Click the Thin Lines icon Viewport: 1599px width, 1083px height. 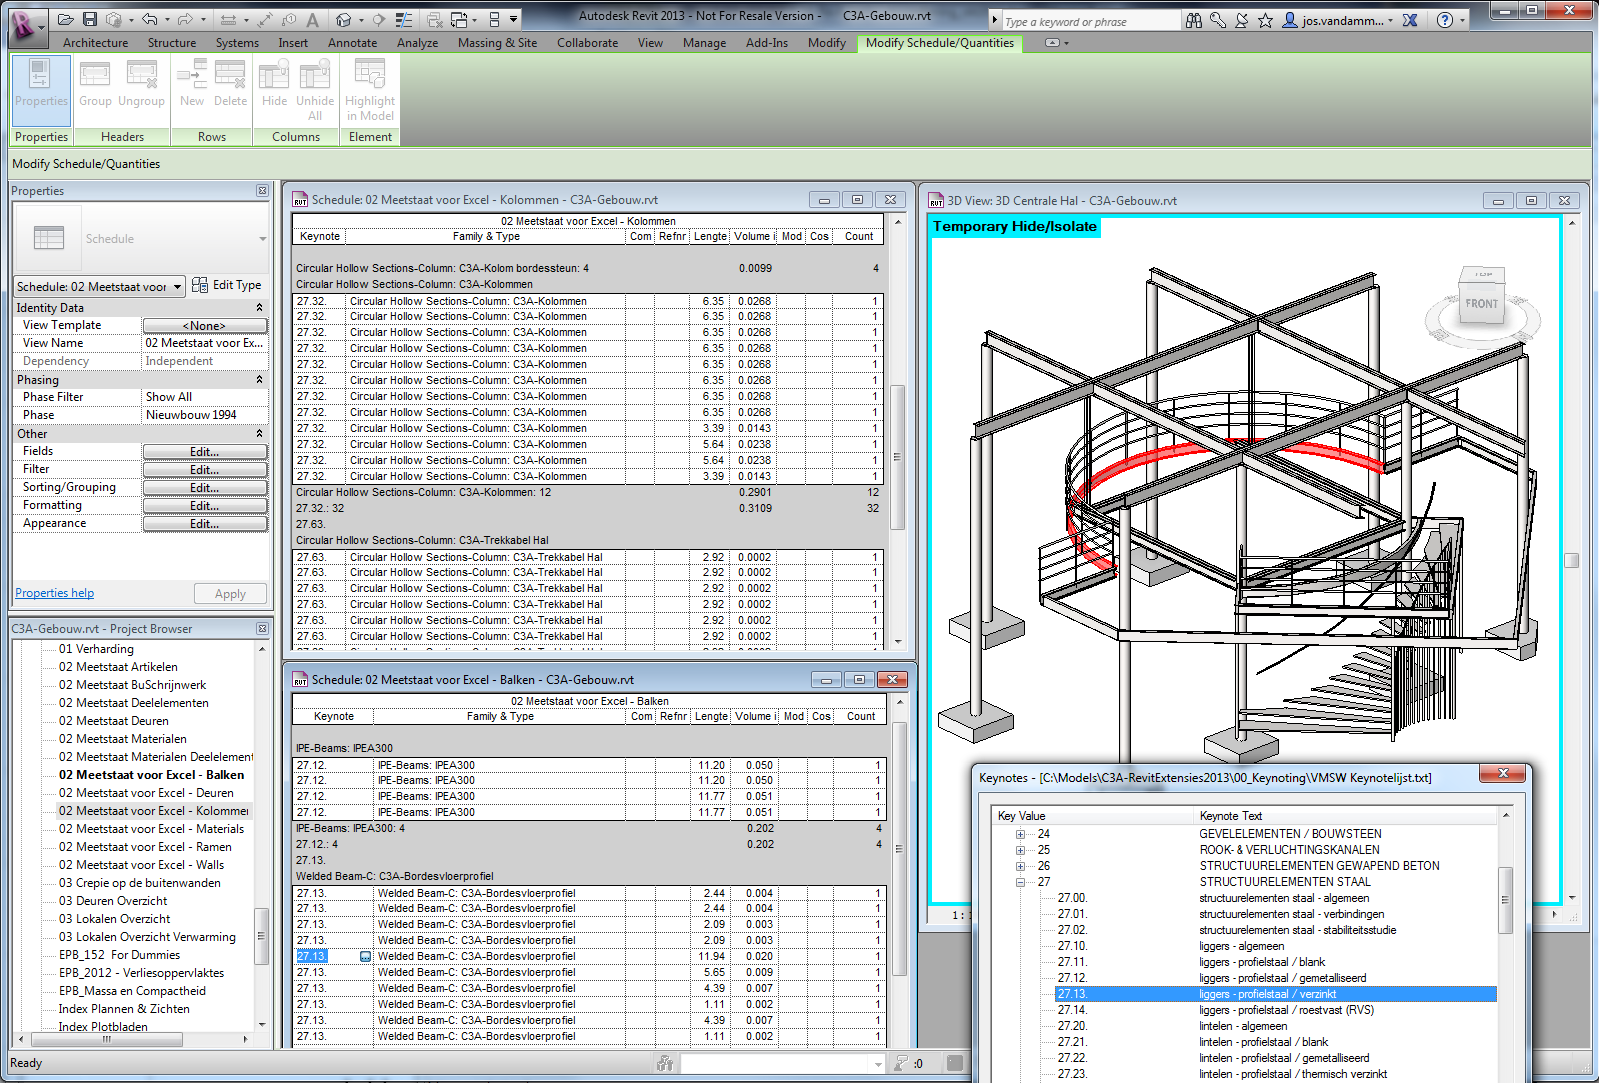[x=404, y=19]
